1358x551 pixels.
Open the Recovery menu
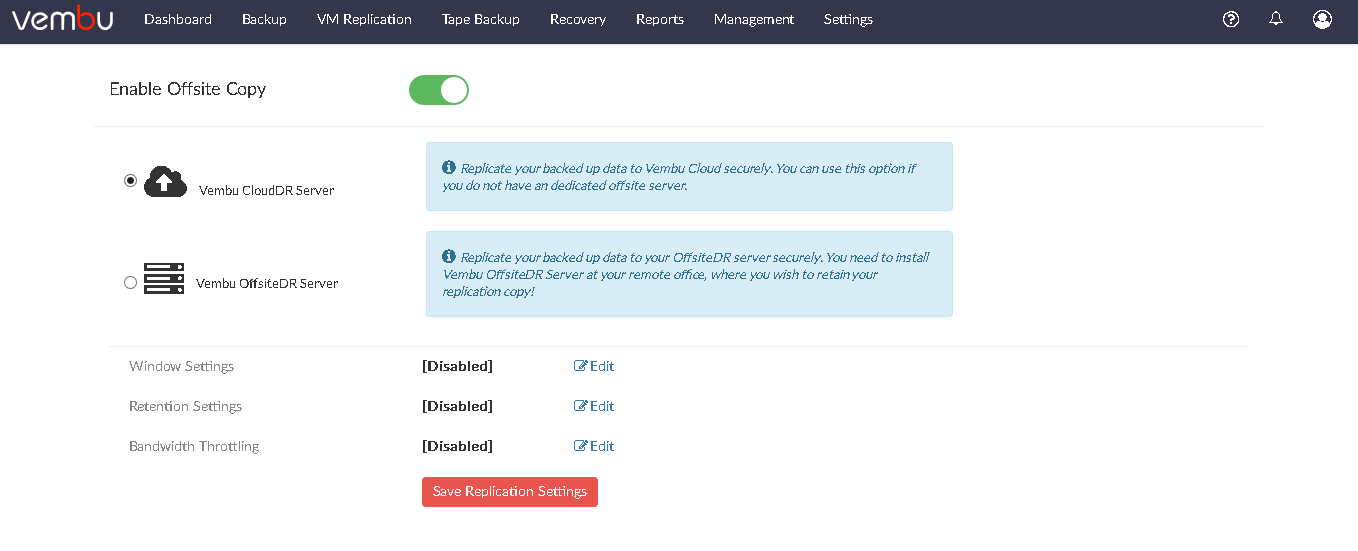578,19
